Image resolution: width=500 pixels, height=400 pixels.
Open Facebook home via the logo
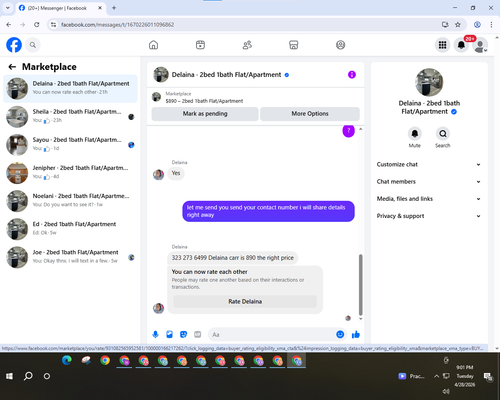14,45
